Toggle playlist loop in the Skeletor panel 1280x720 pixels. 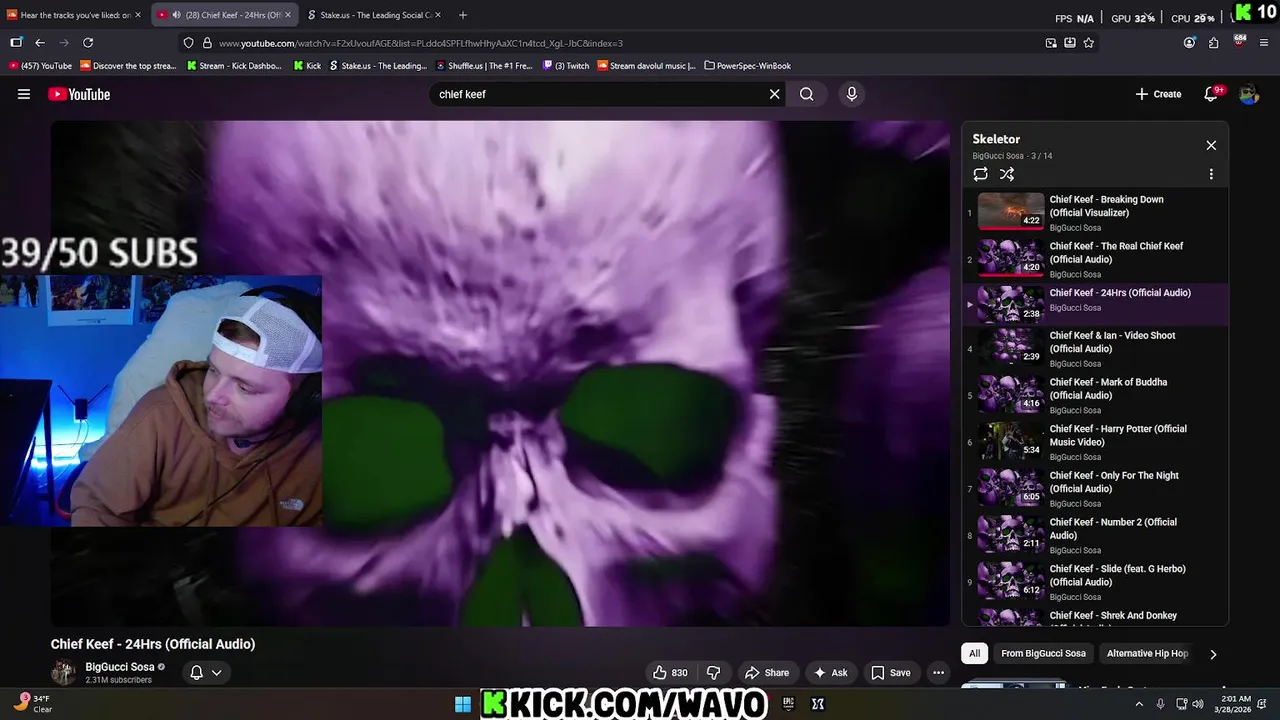(x=981, y=174)
